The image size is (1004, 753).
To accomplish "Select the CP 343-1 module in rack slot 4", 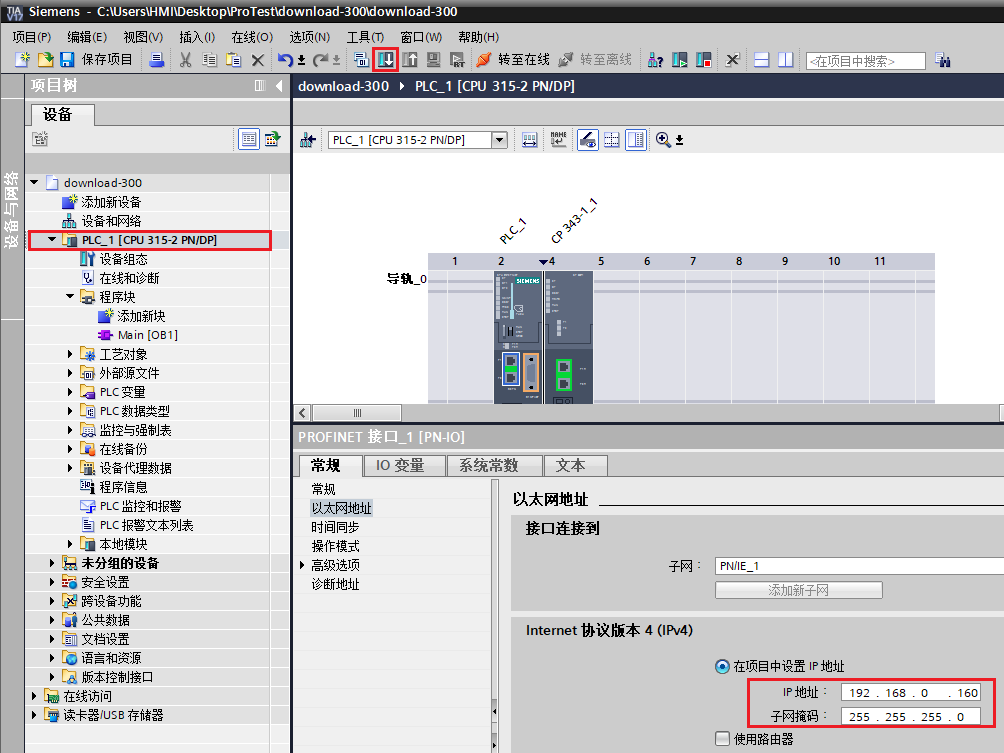I will (569, 337).
